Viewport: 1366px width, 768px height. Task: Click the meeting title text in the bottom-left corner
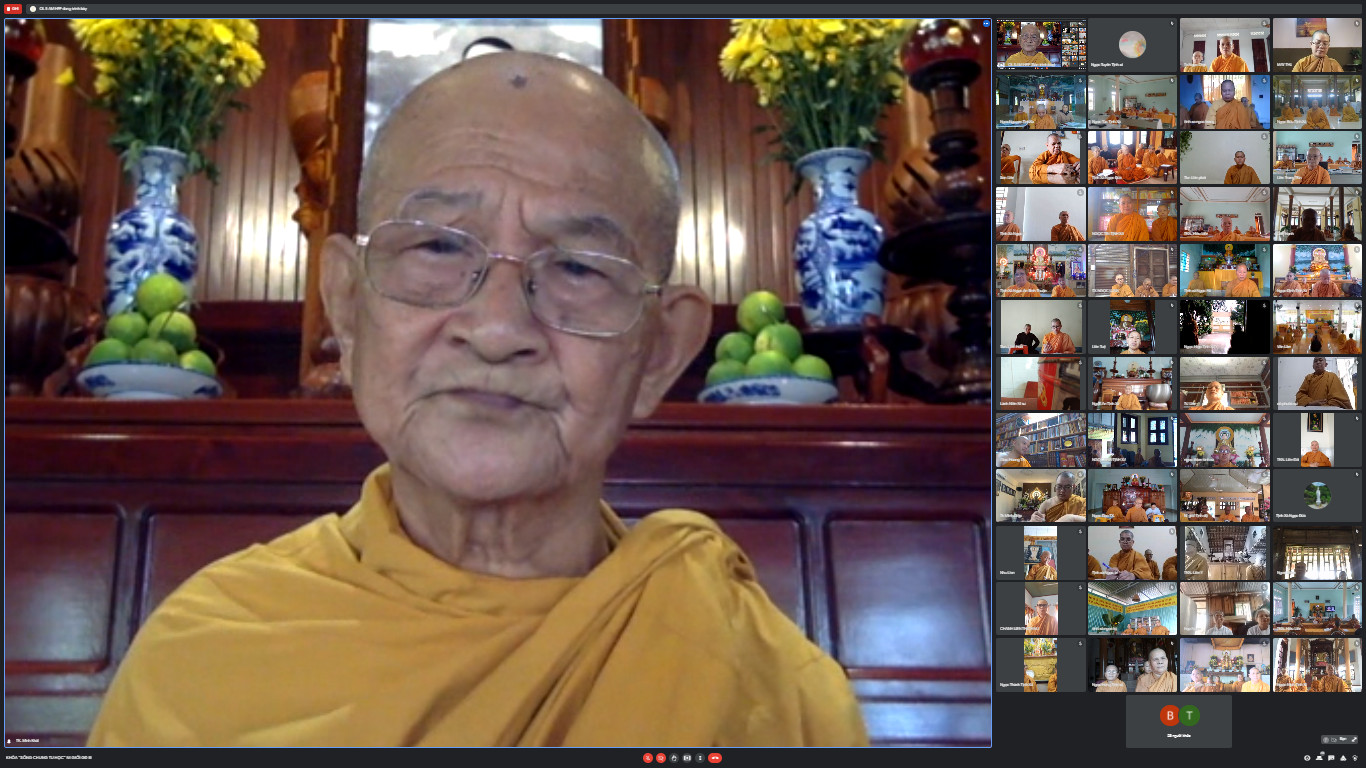coord(49,758)
